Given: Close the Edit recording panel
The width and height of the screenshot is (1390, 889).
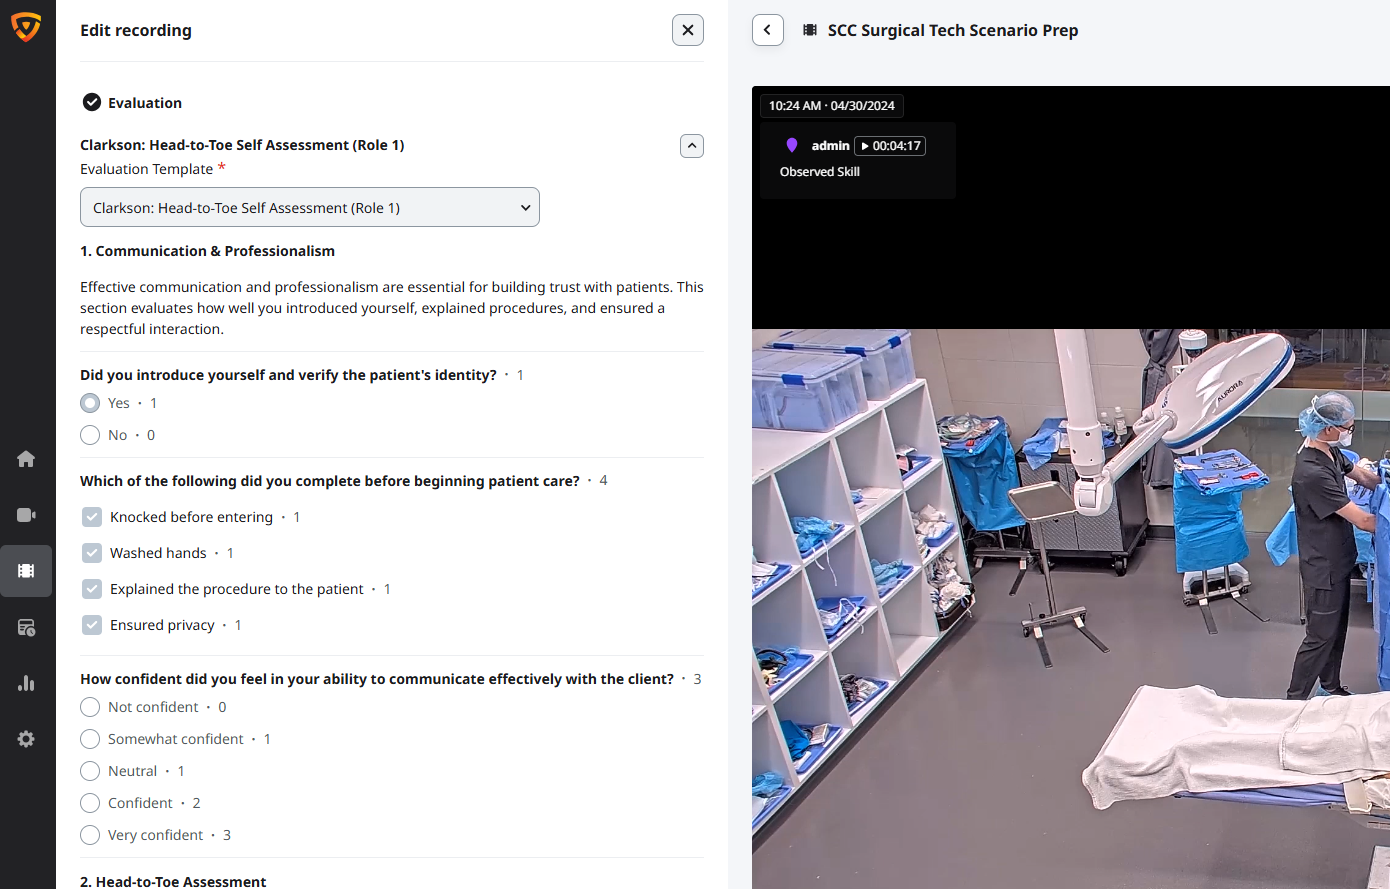Looking at the screenshot, I should click(x=688, y=30).
